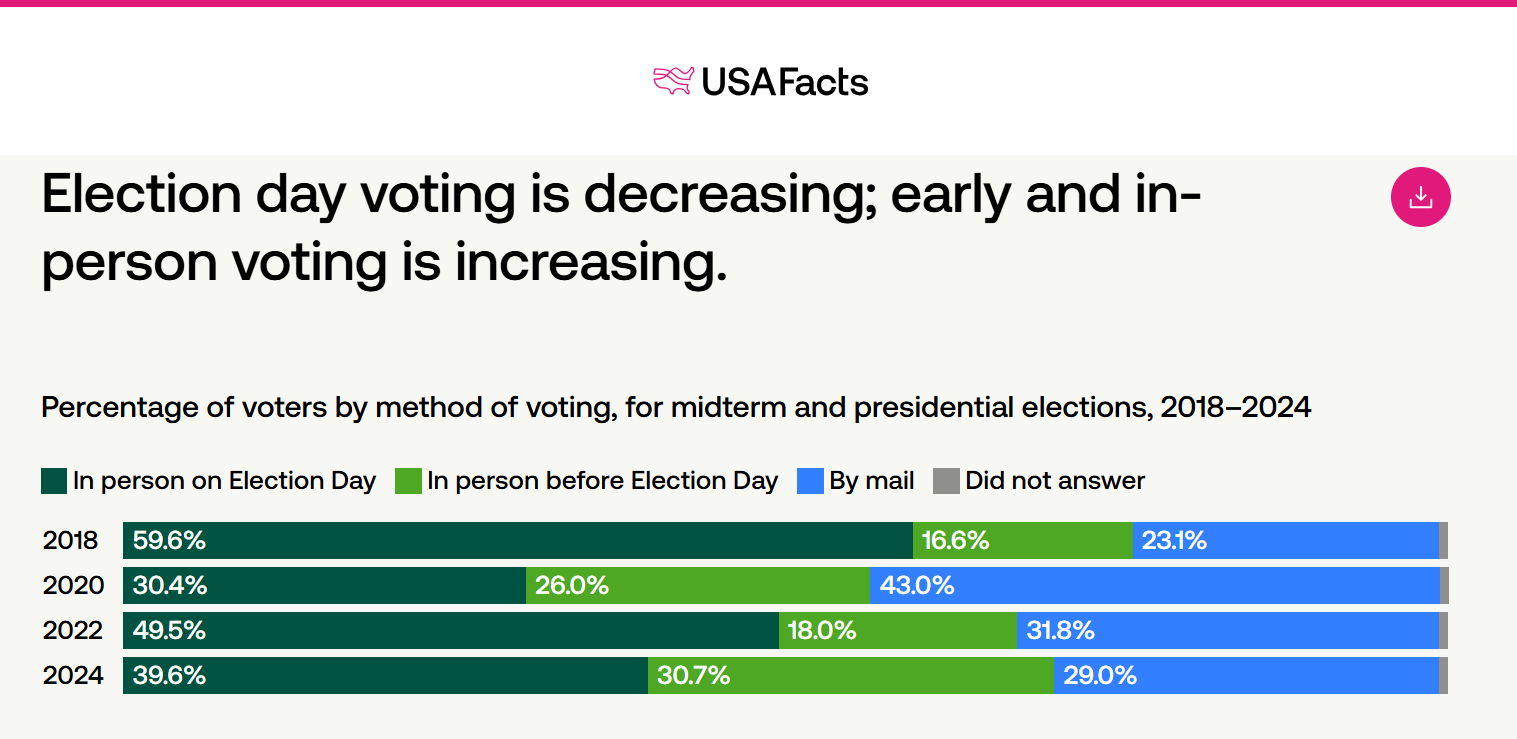1517x739 pixels.
Task: Toggle the 'Did not answer' legend label
Action: [x=1054, y=481]
